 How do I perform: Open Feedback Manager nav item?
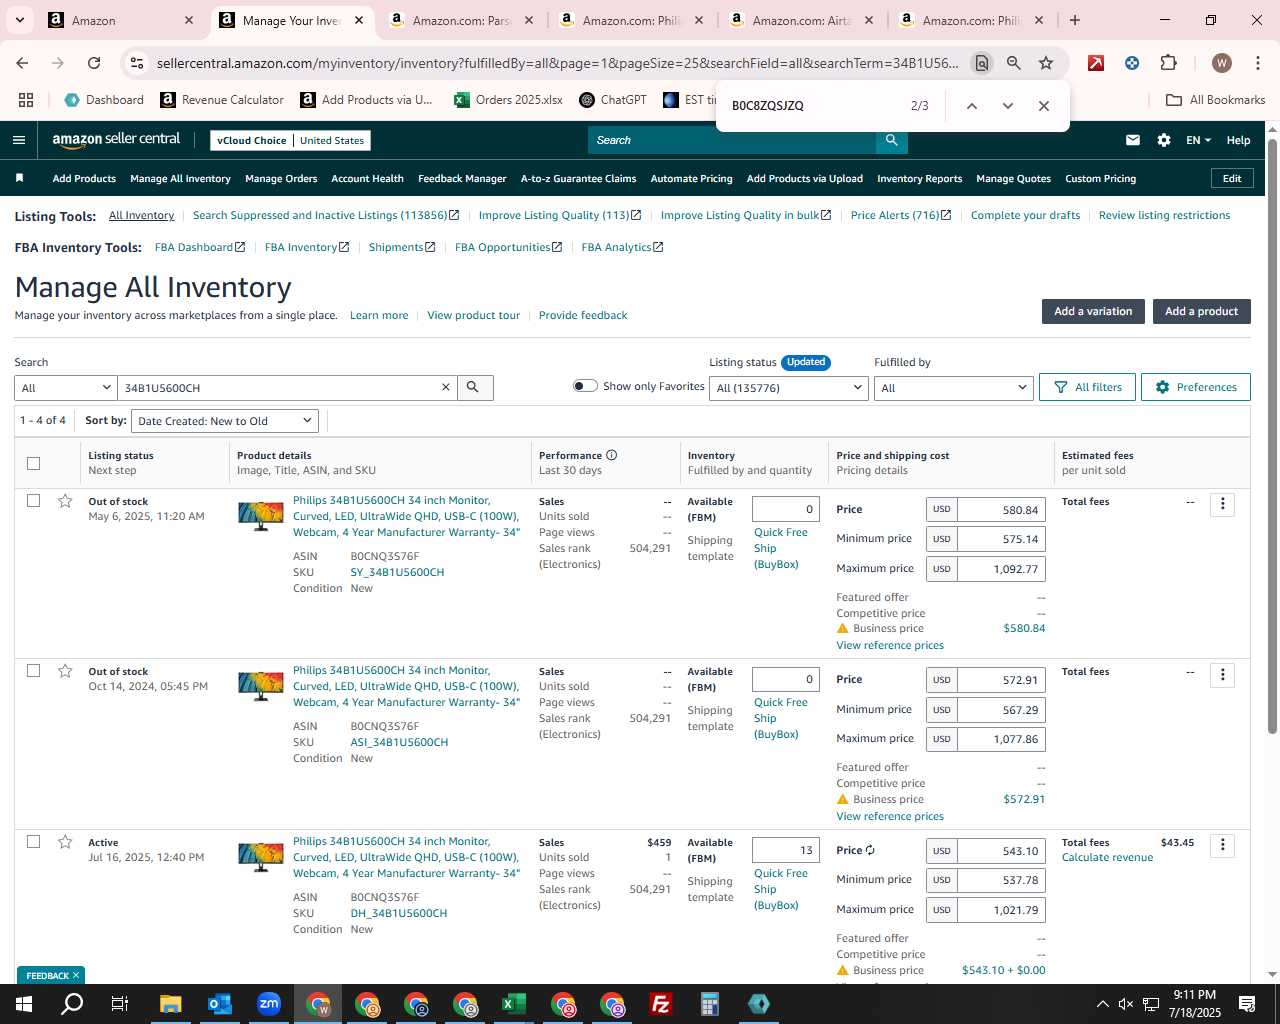point(462,179)
